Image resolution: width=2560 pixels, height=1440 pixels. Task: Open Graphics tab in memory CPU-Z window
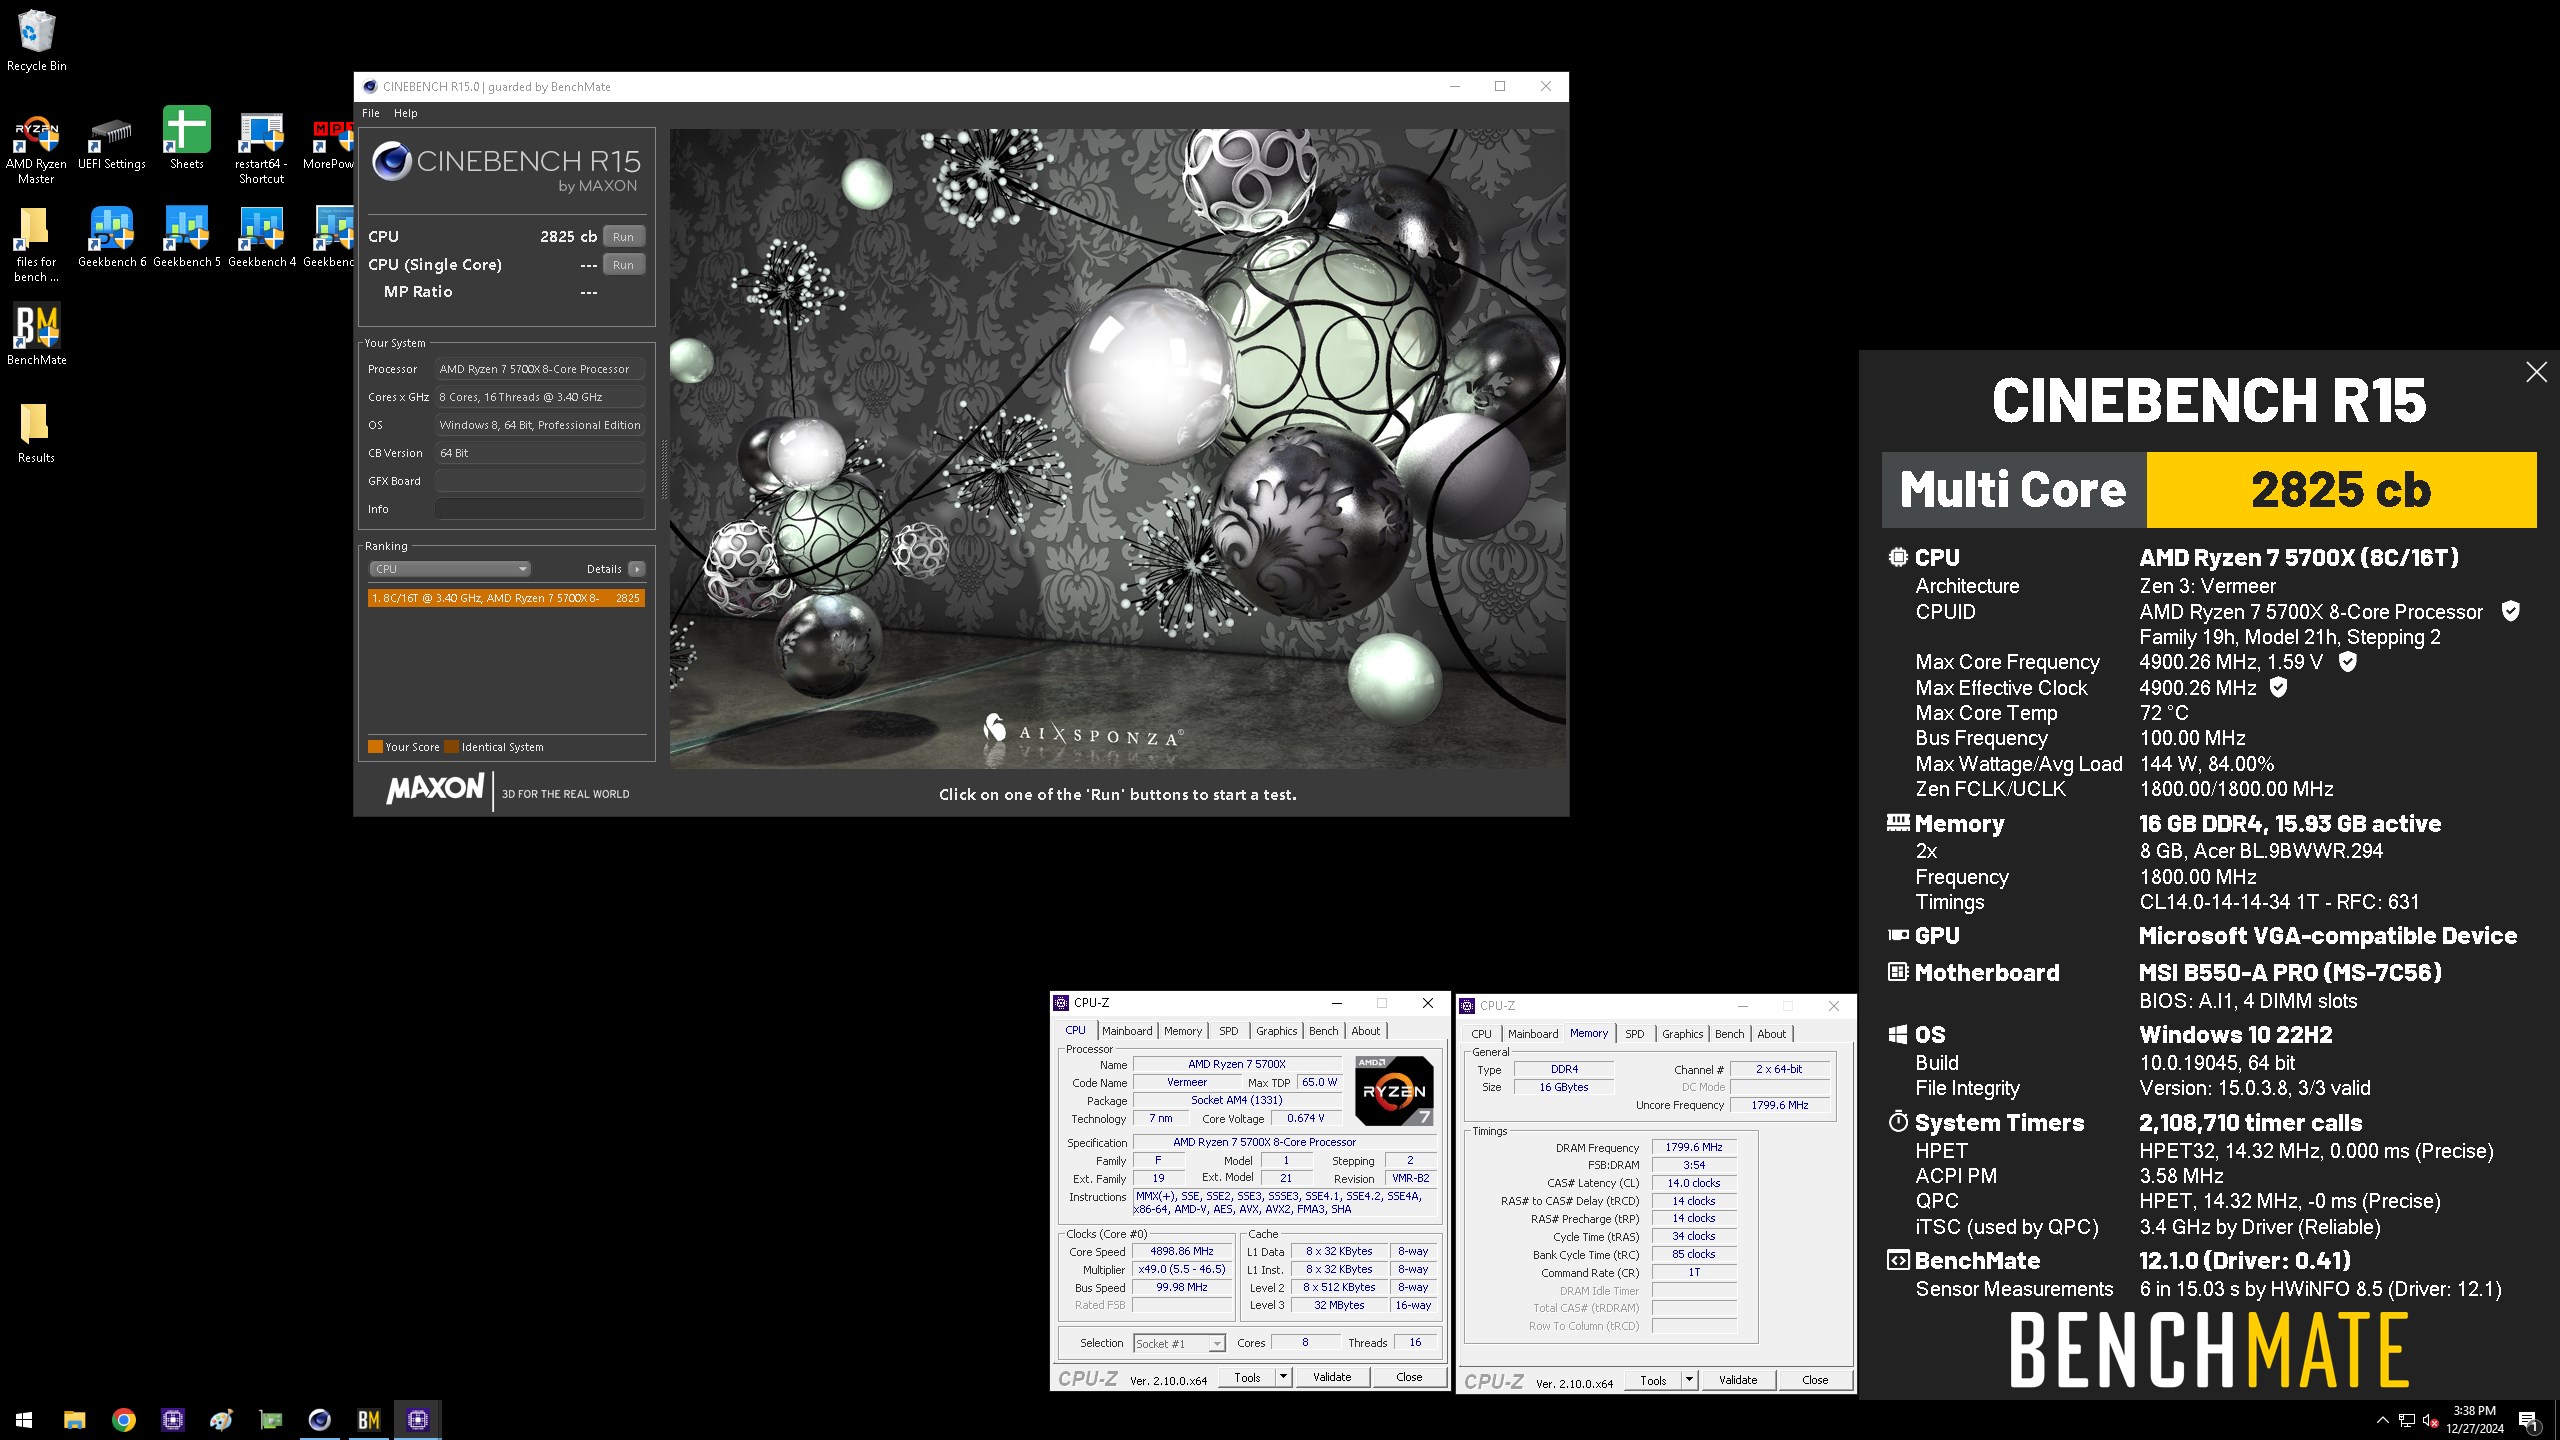[x=1683, y=1034]
